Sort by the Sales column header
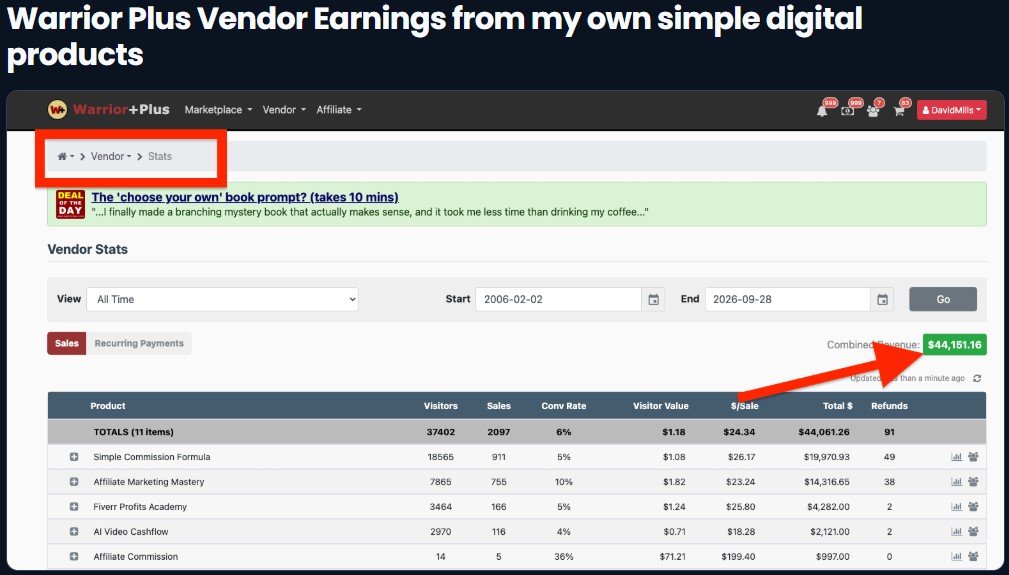Screen dimensions: 1009x575 pos(499,406)
